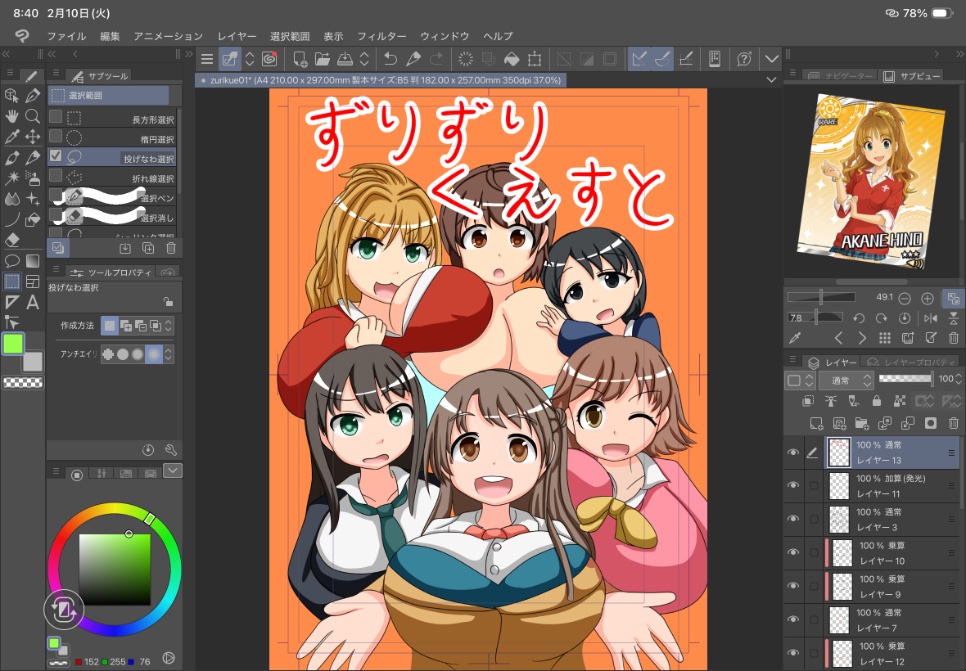Click the Transform icon in command bar
Screen dimensions: 966x671
pyautogui.click(x=534, y=59)
